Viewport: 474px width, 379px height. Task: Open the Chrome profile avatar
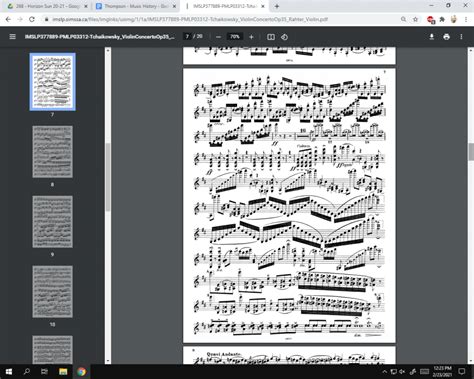454,19
